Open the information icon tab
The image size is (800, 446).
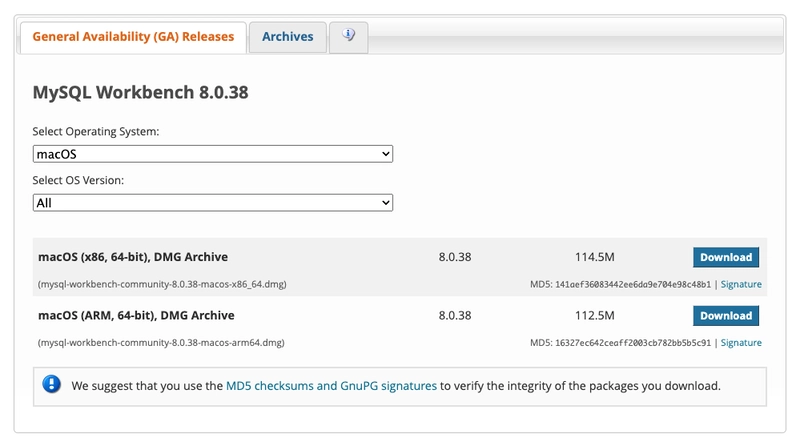[x=348, y=37]
